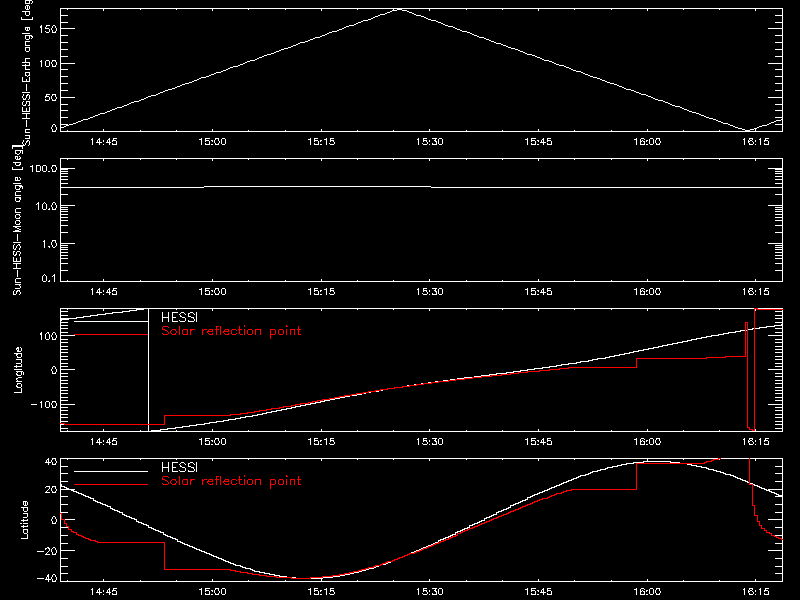Click the 'Sun-HESSI-Moon angle [deg]' axis label
This screenshot has width=800, height=600.
click(x=18, y=220)
